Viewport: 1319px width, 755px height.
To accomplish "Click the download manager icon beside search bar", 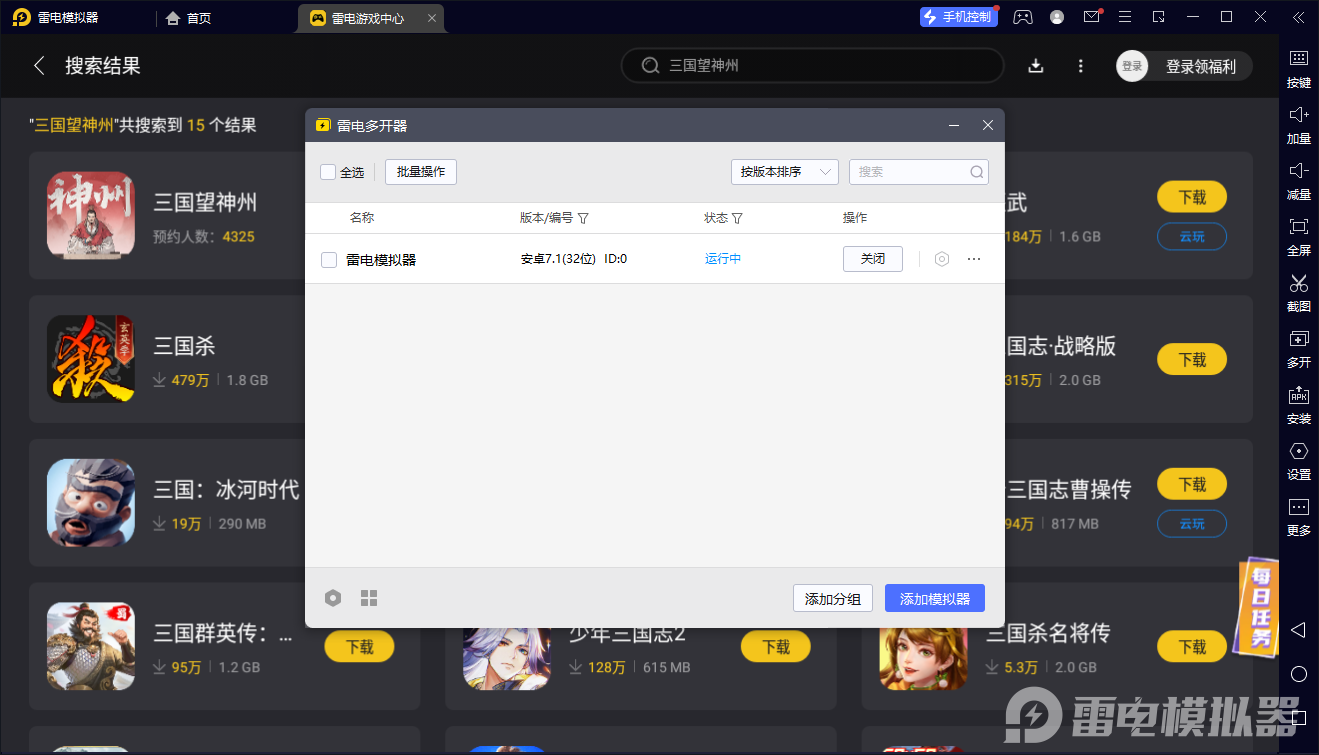I will pos(1035,65).
